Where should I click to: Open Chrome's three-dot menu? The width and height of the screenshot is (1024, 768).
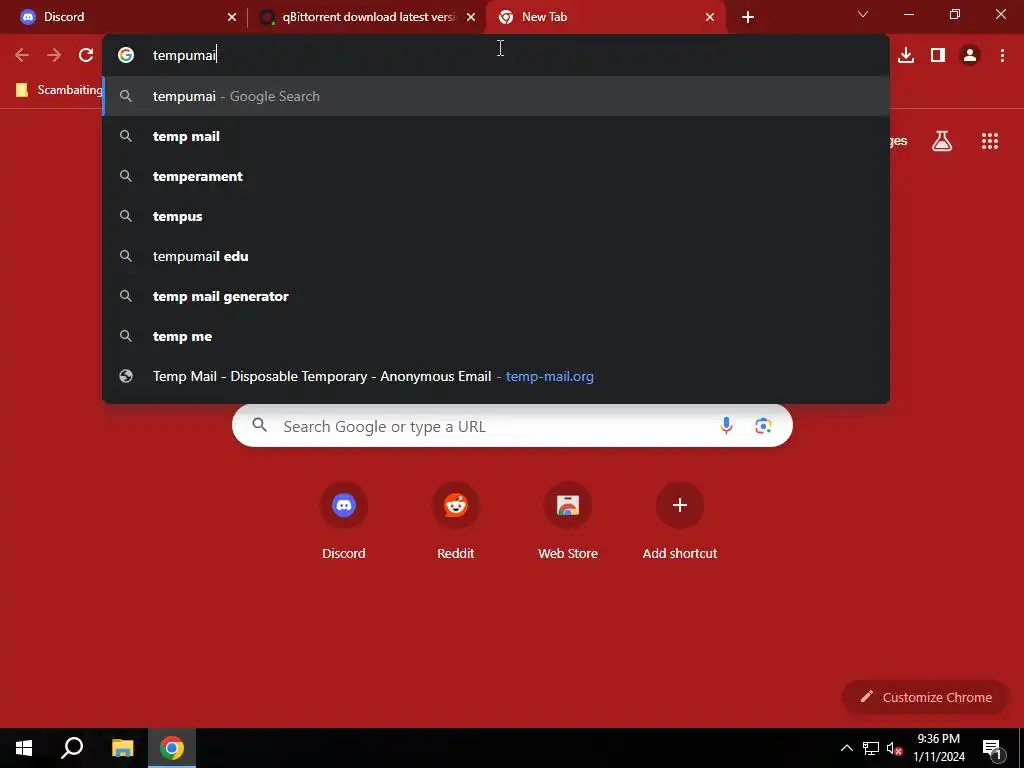tap(1002, 56)
